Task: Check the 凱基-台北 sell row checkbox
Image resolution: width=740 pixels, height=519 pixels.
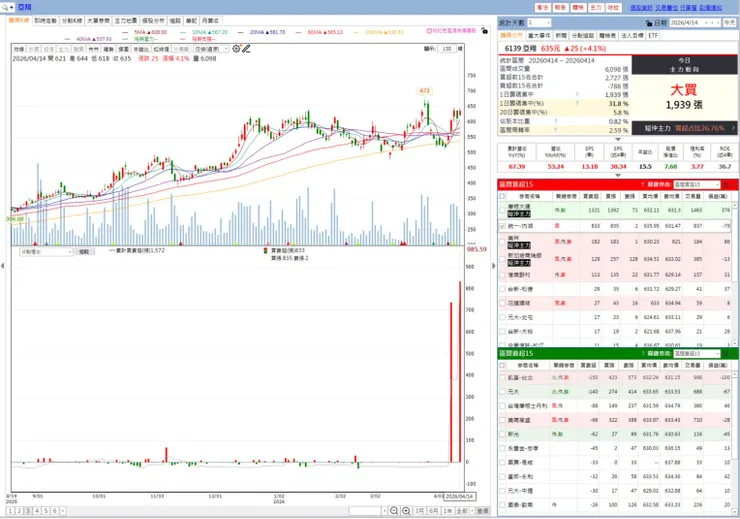Action: (502, 377)
